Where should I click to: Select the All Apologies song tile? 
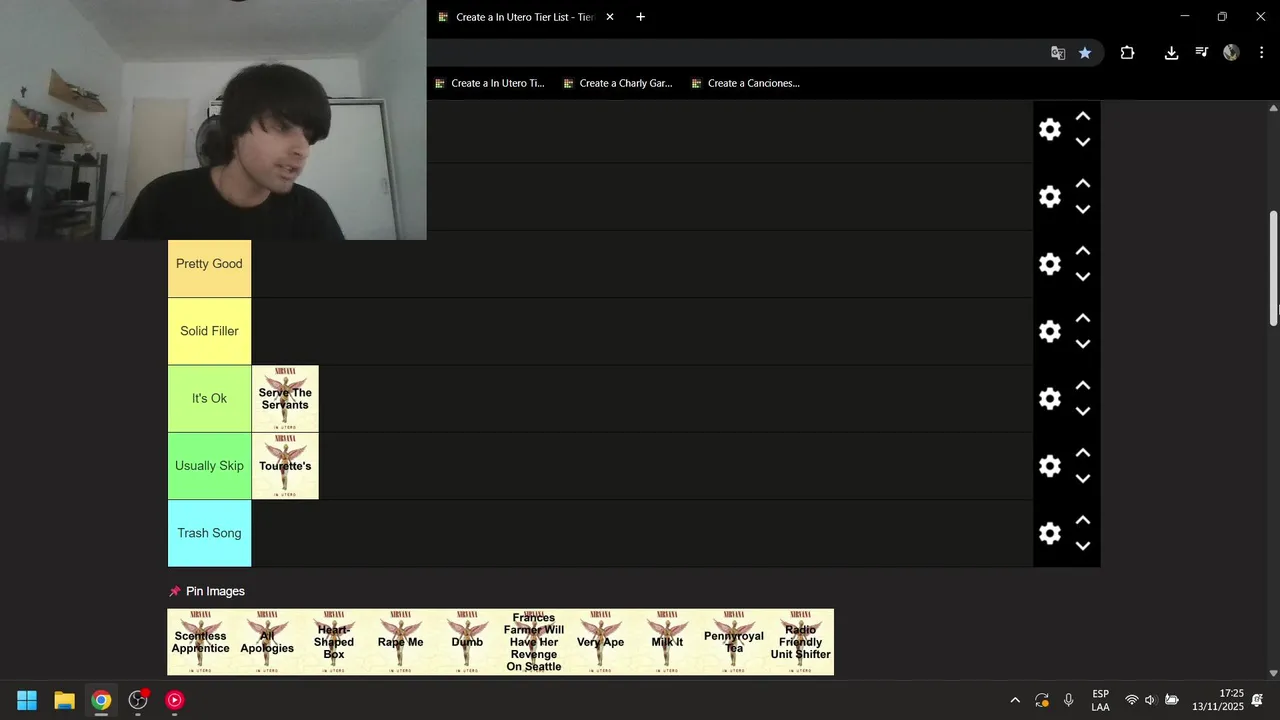267,642
